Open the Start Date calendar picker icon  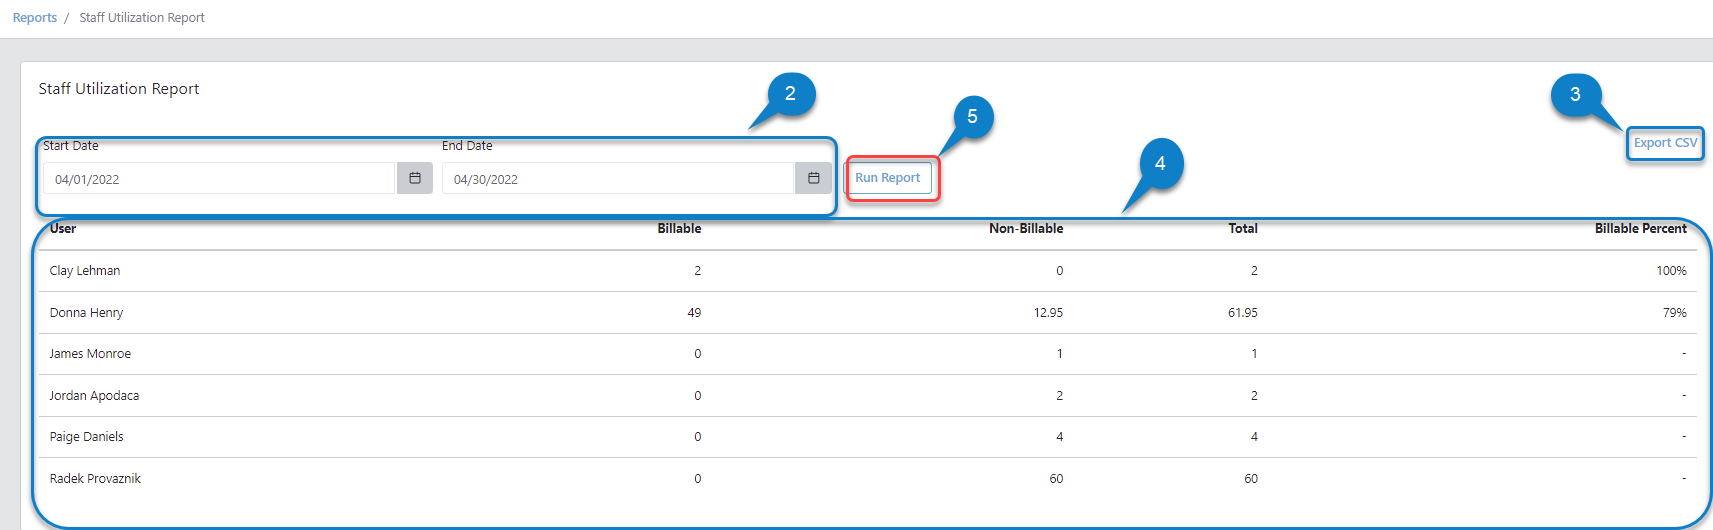coord(414,178)
